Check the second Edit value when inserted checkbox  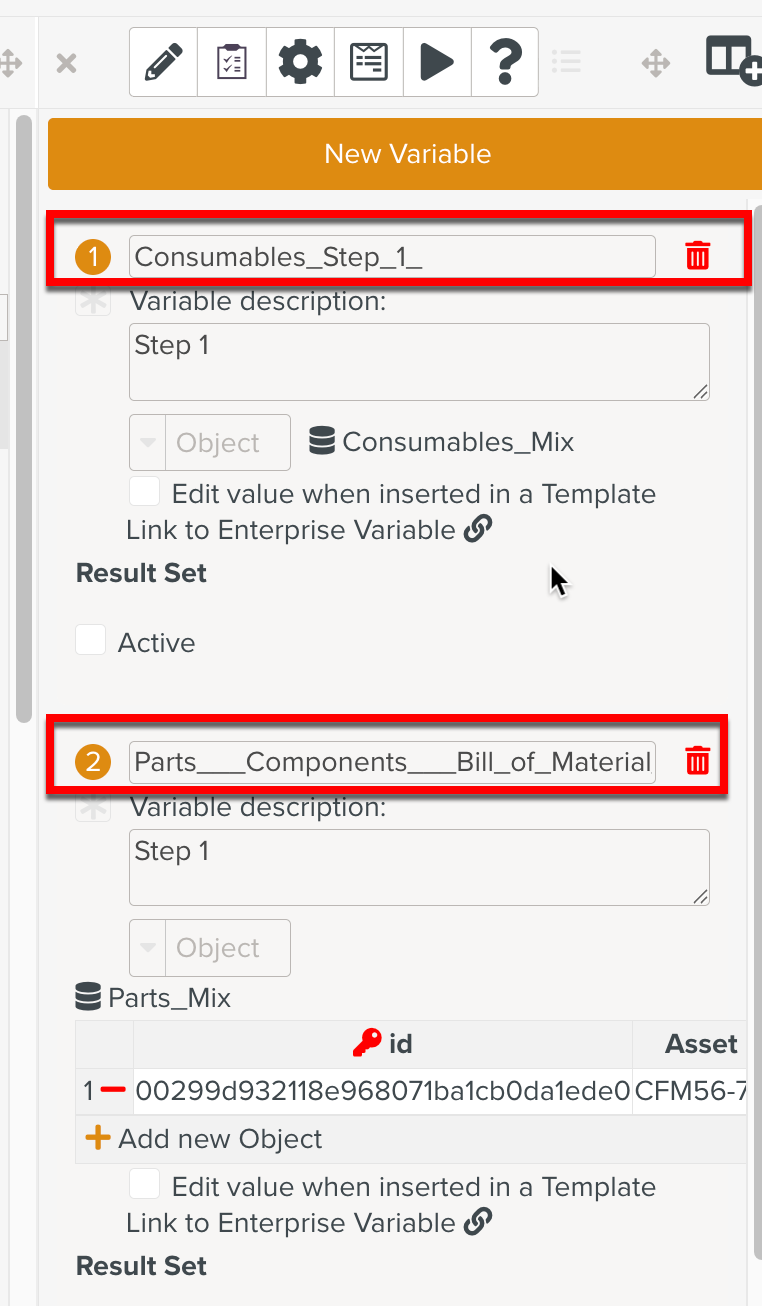pyautogui.click(x=145, y=1185)
